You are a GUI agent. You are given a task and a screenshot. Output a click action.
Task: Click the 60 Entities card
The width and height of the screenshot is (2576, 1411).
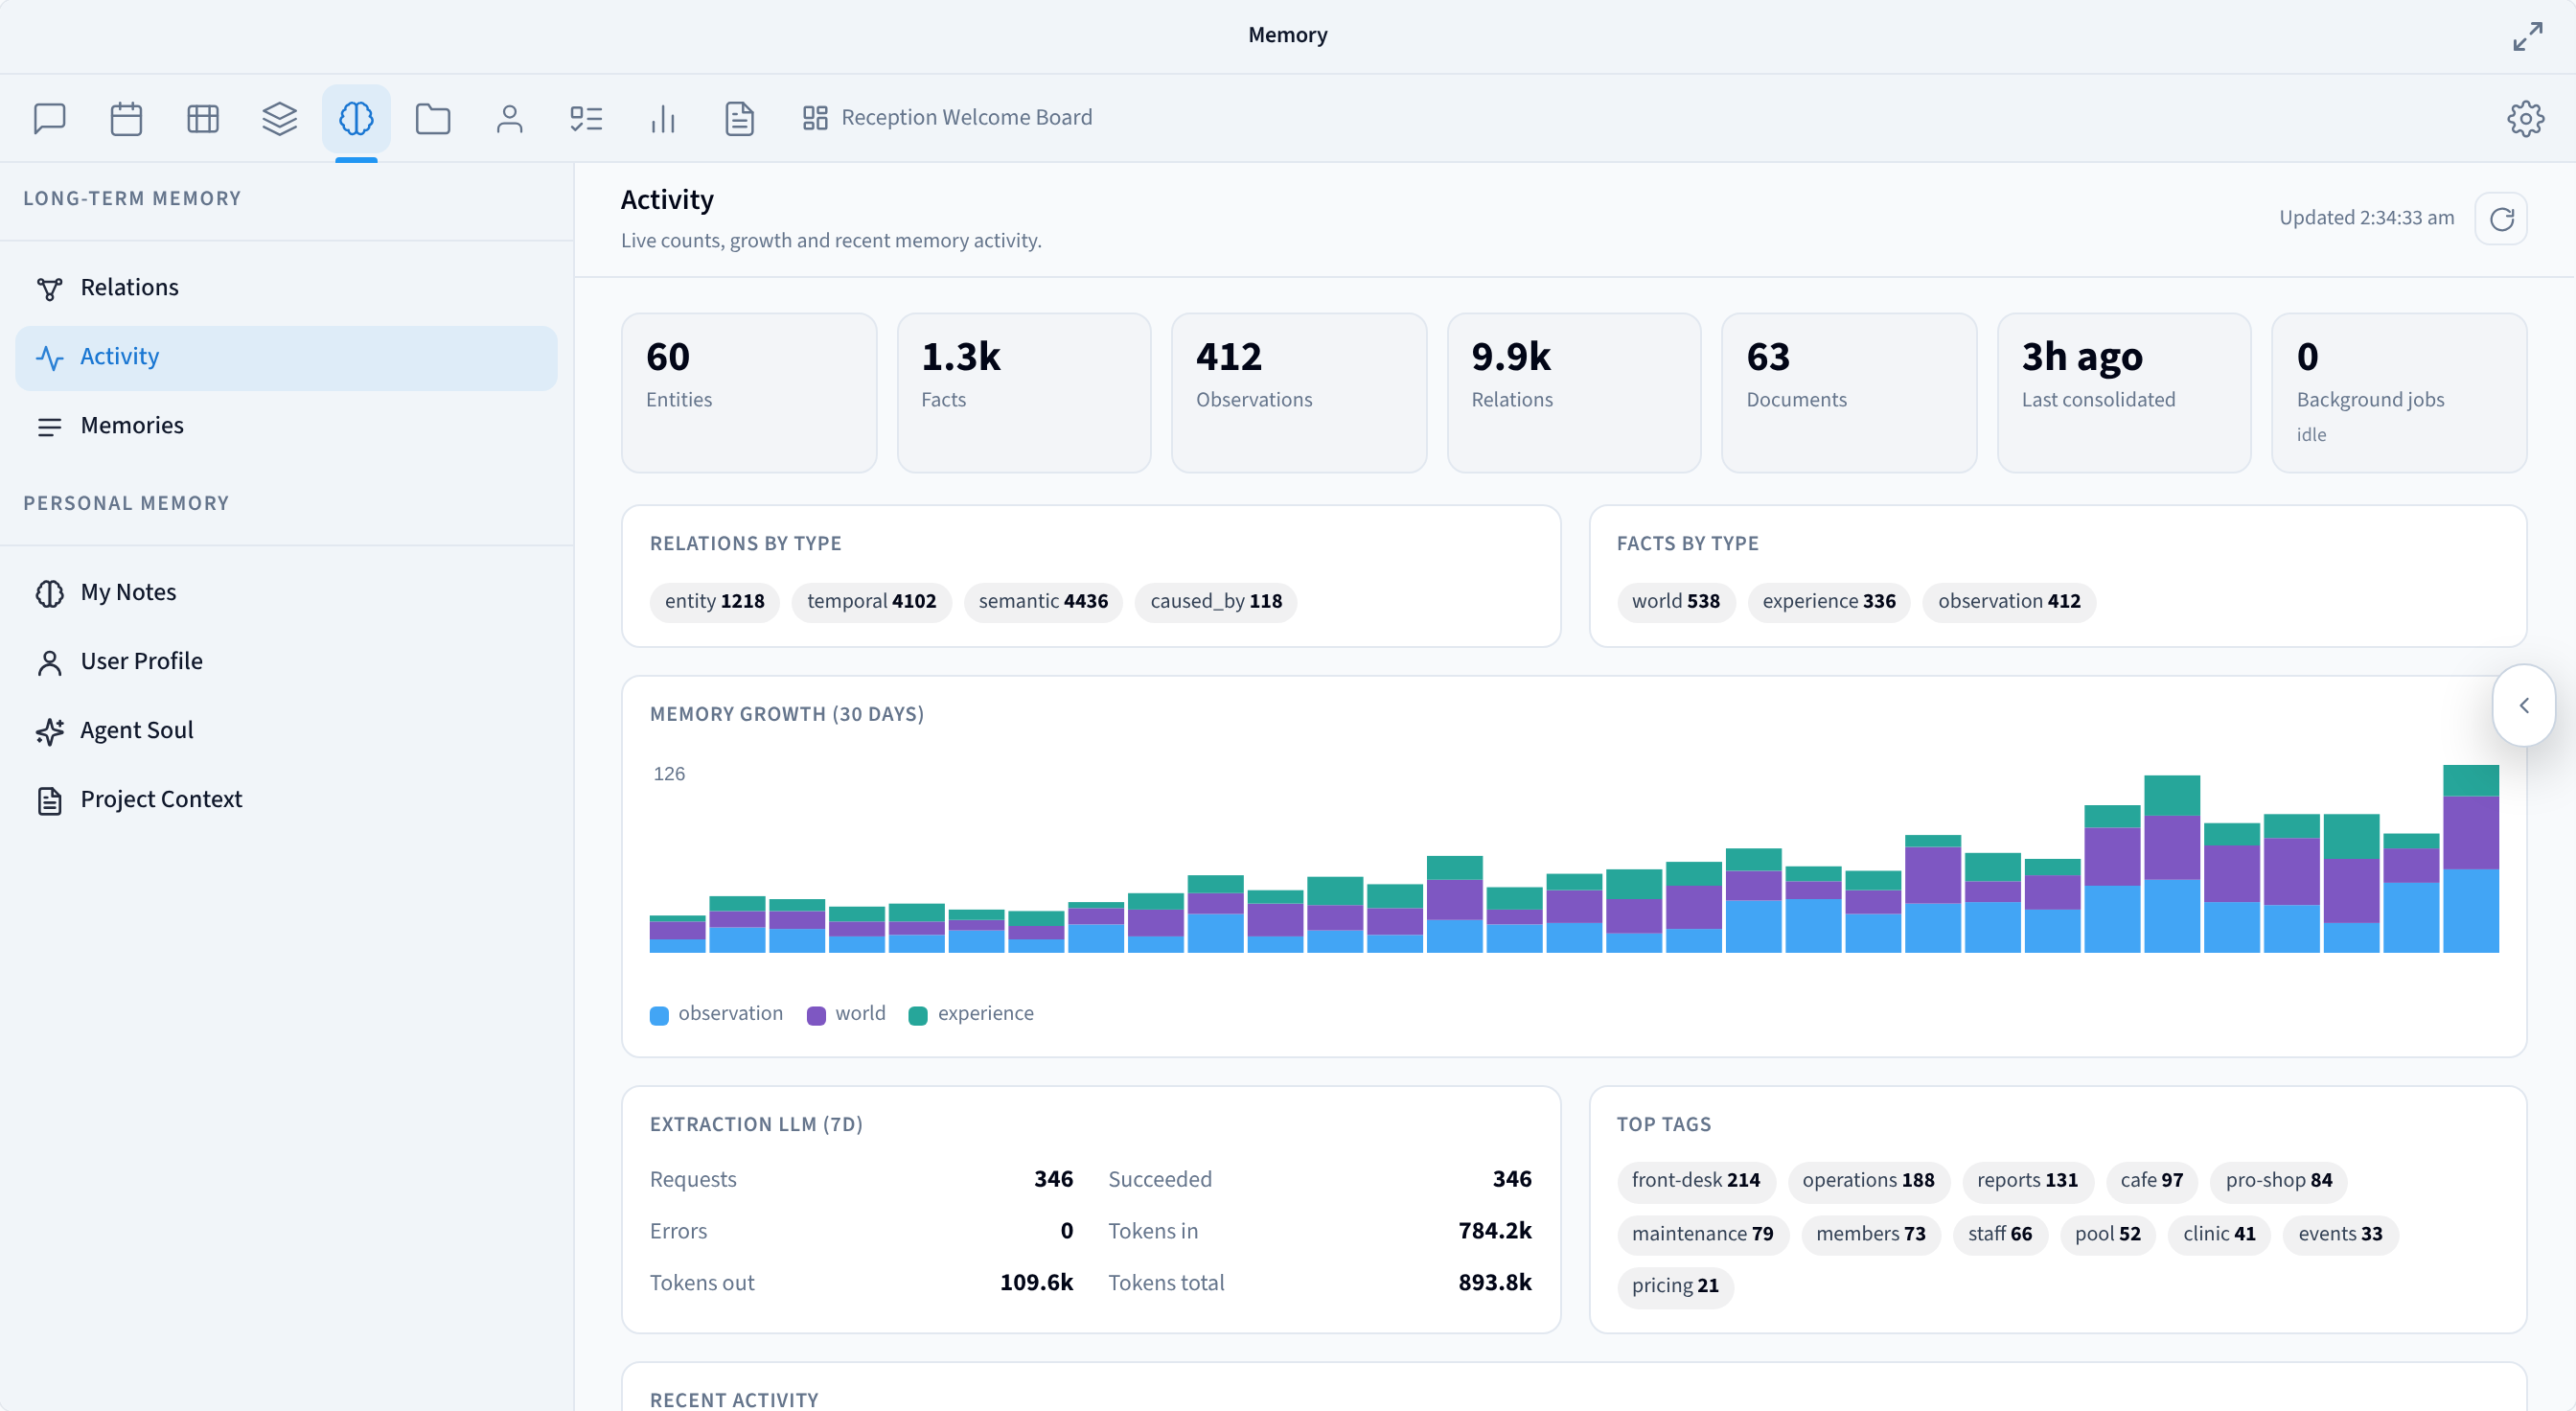pos(749,392)
